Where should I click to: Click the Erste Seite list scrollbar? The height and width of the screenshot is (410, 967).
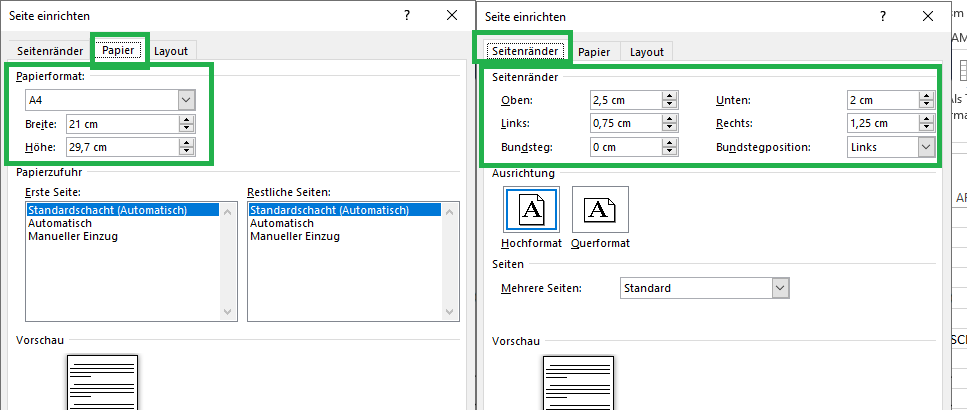click(x=227, y=260)
